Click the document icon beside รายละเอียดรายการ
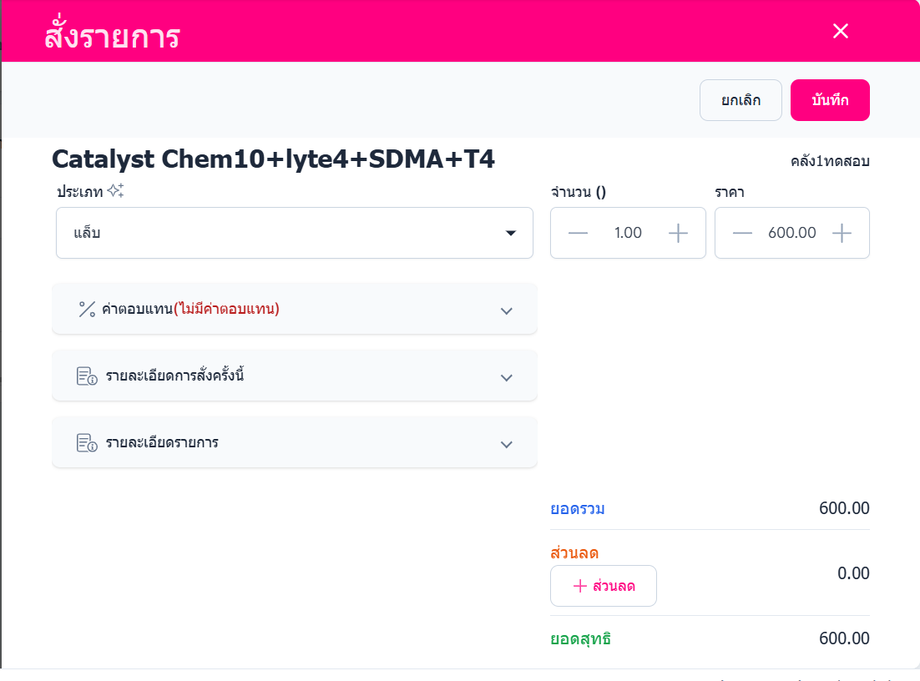This screenshot has width=920, height=681. 87,442
